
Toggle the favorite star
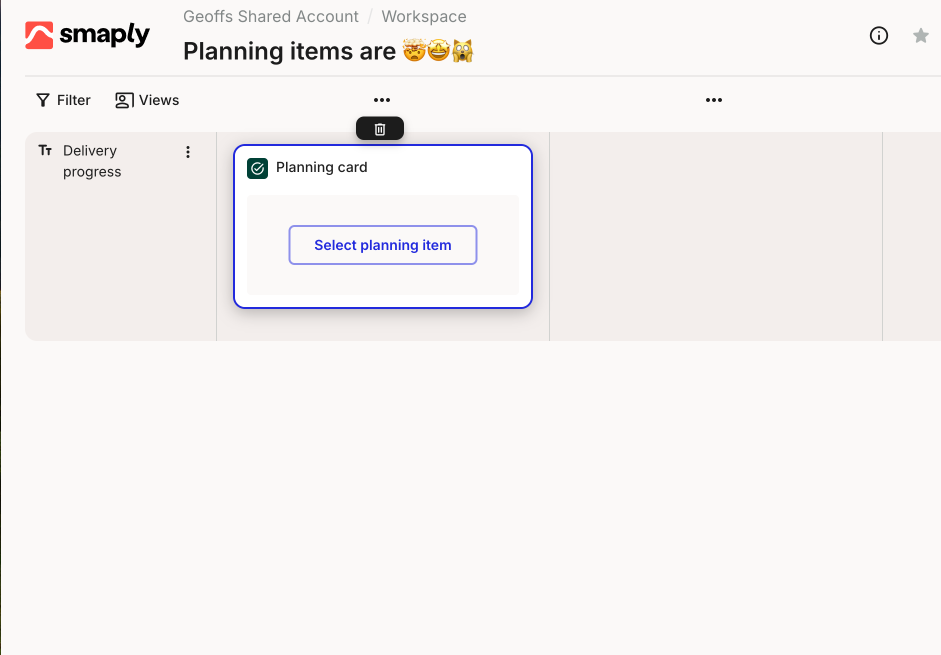(921, 36)
